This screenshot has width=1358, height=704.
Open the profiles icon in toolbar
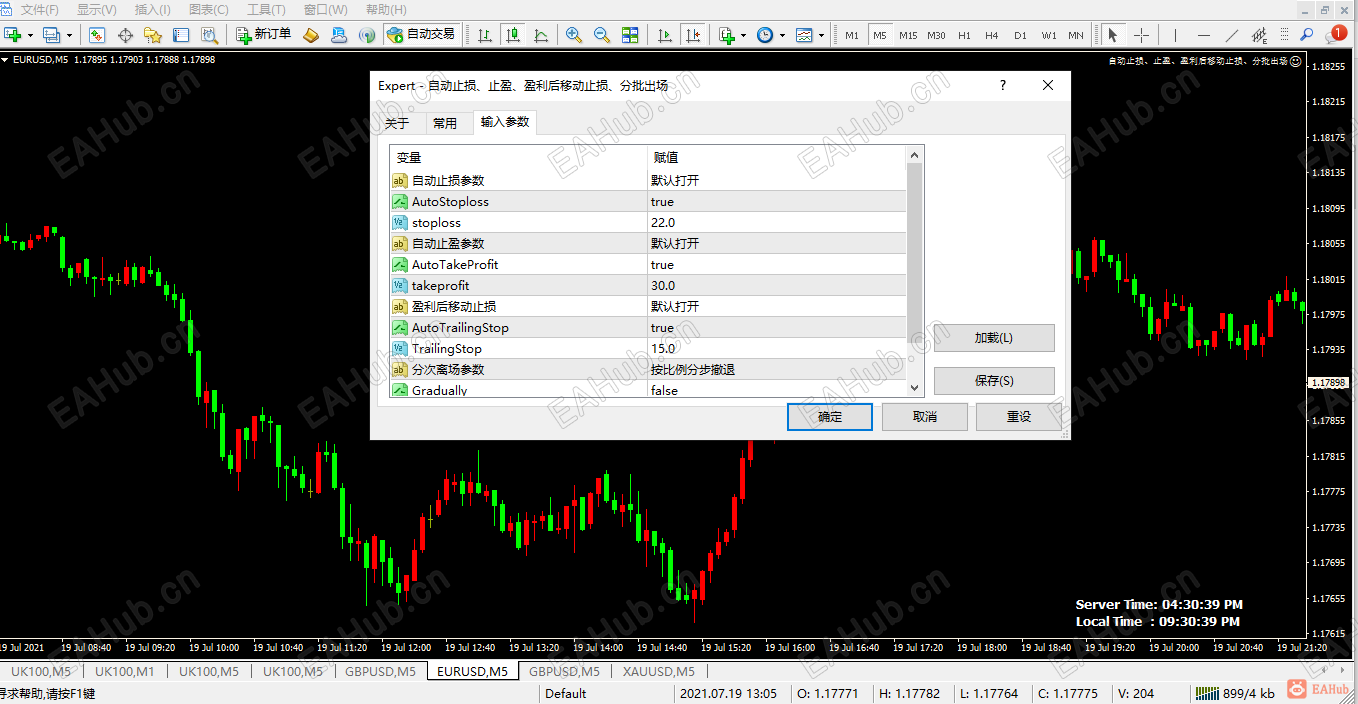pos(50,35)
